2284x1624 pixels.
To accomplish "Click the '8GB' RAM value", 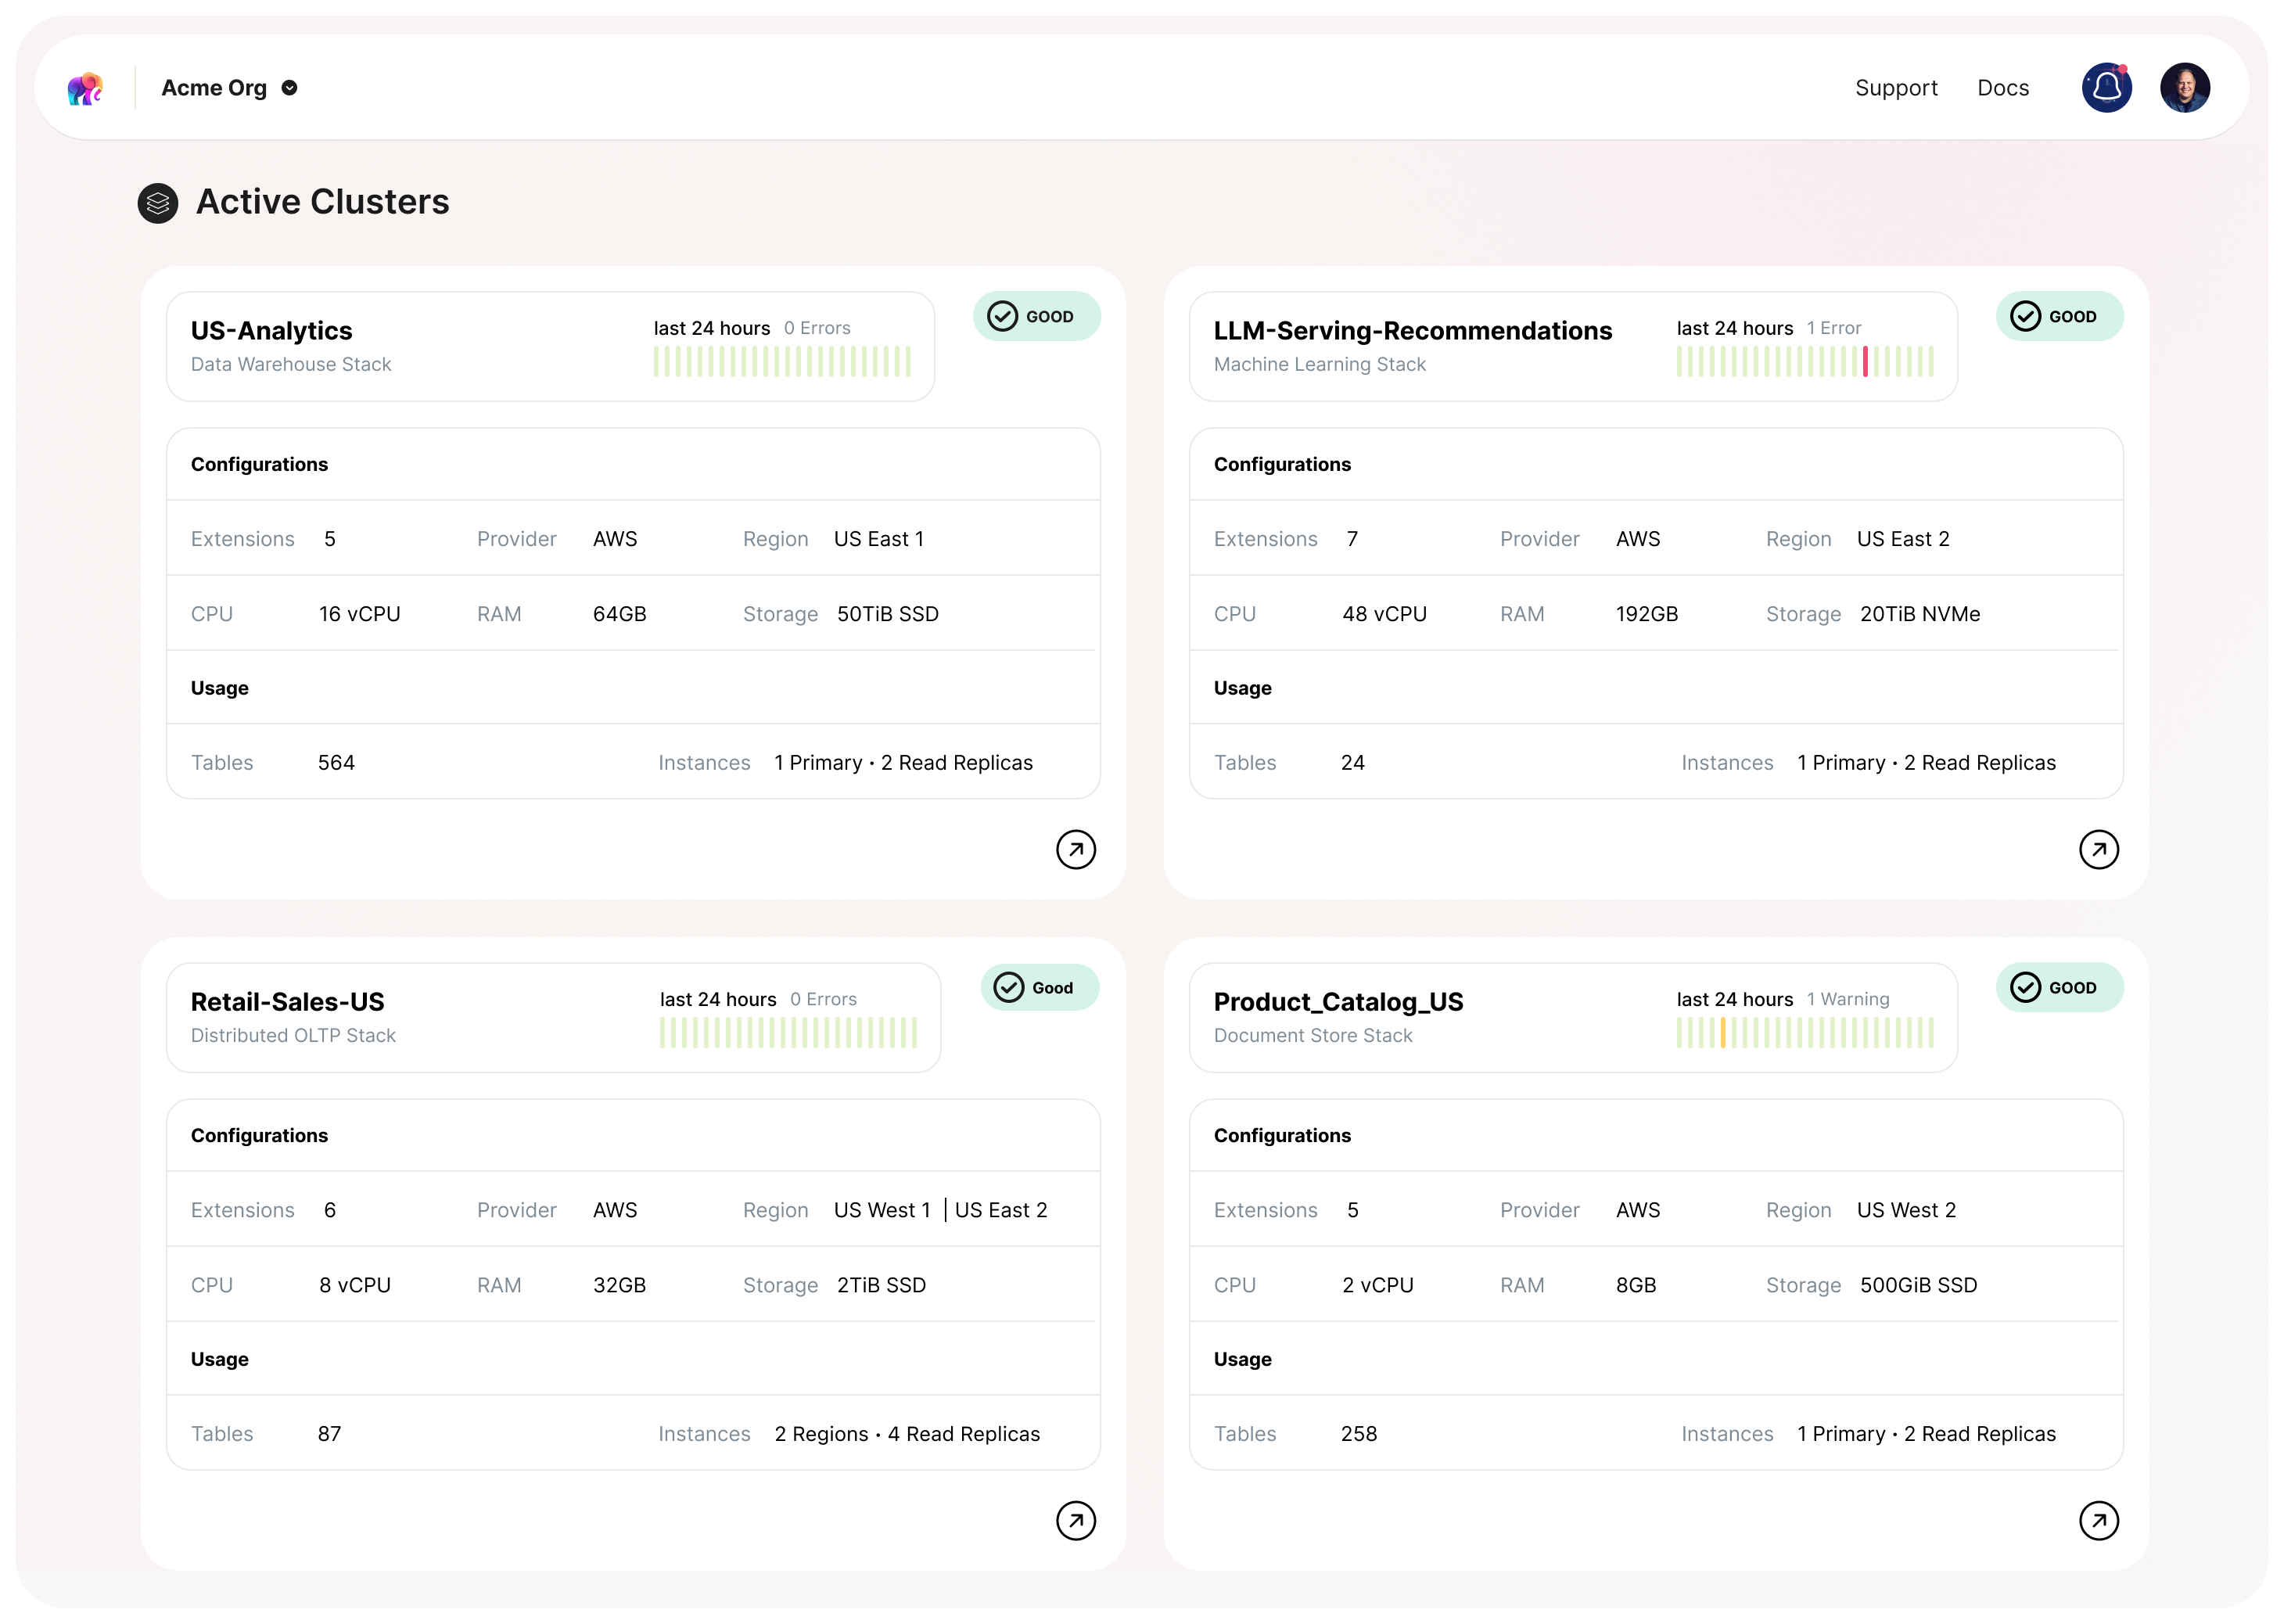I will (x=1635, y=1285).
